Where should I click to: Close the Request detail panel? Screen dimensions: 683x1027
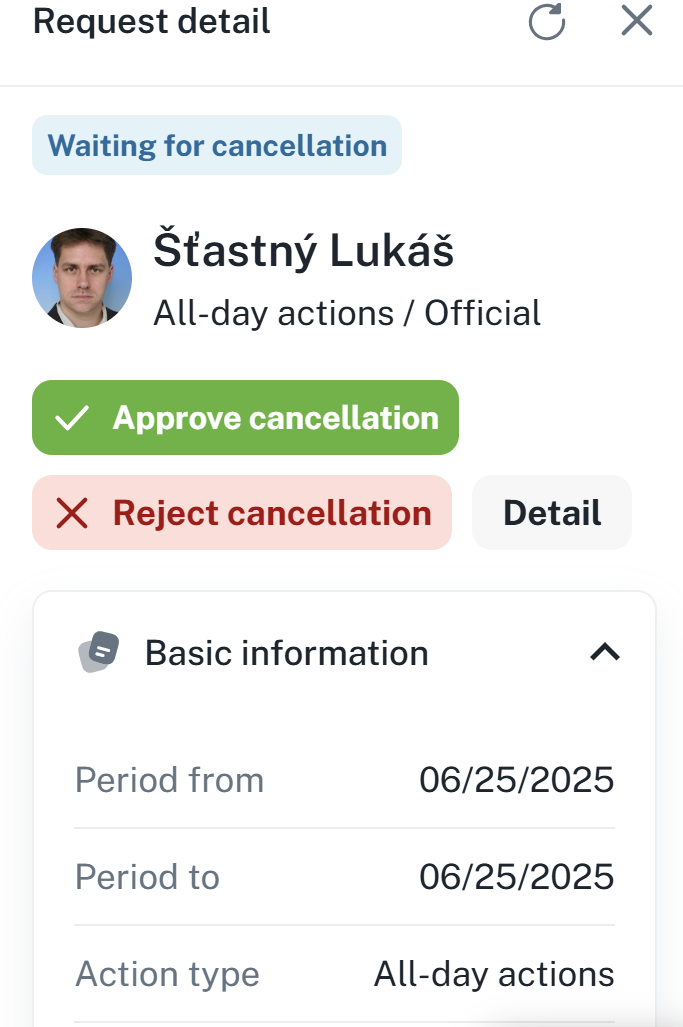[x=637, y=21]
